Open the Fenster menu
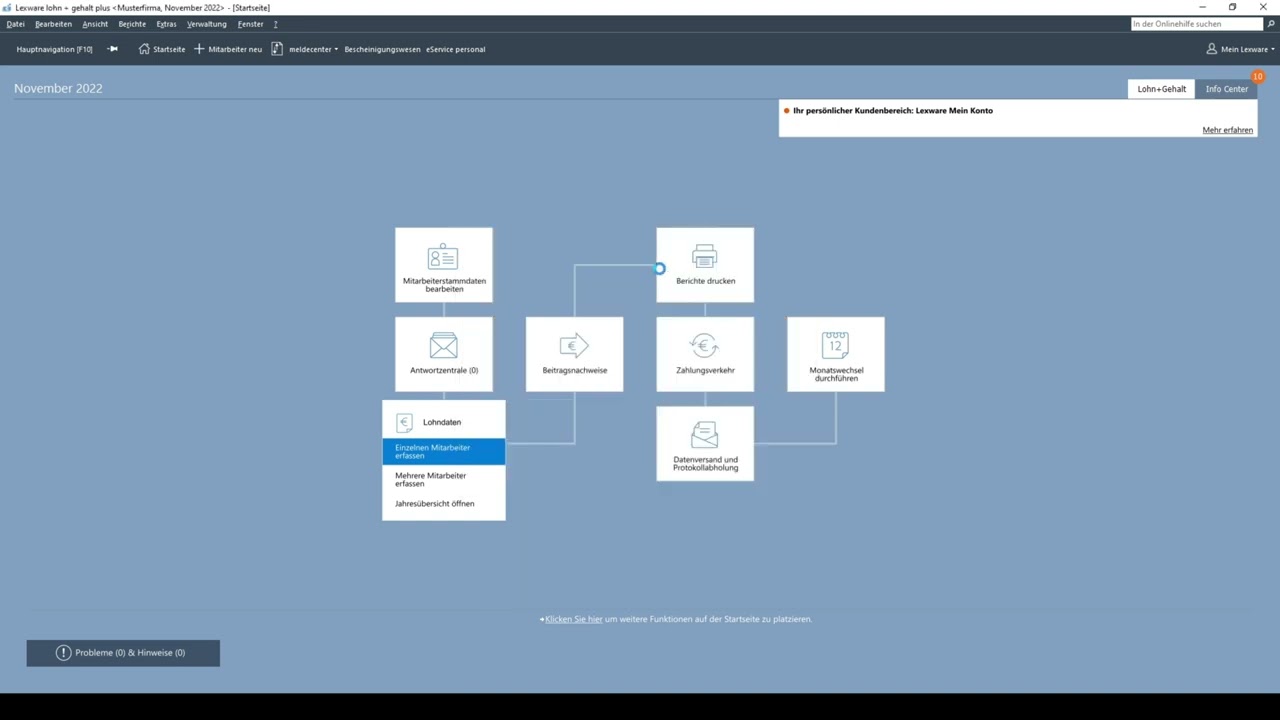 click(251, 24)
